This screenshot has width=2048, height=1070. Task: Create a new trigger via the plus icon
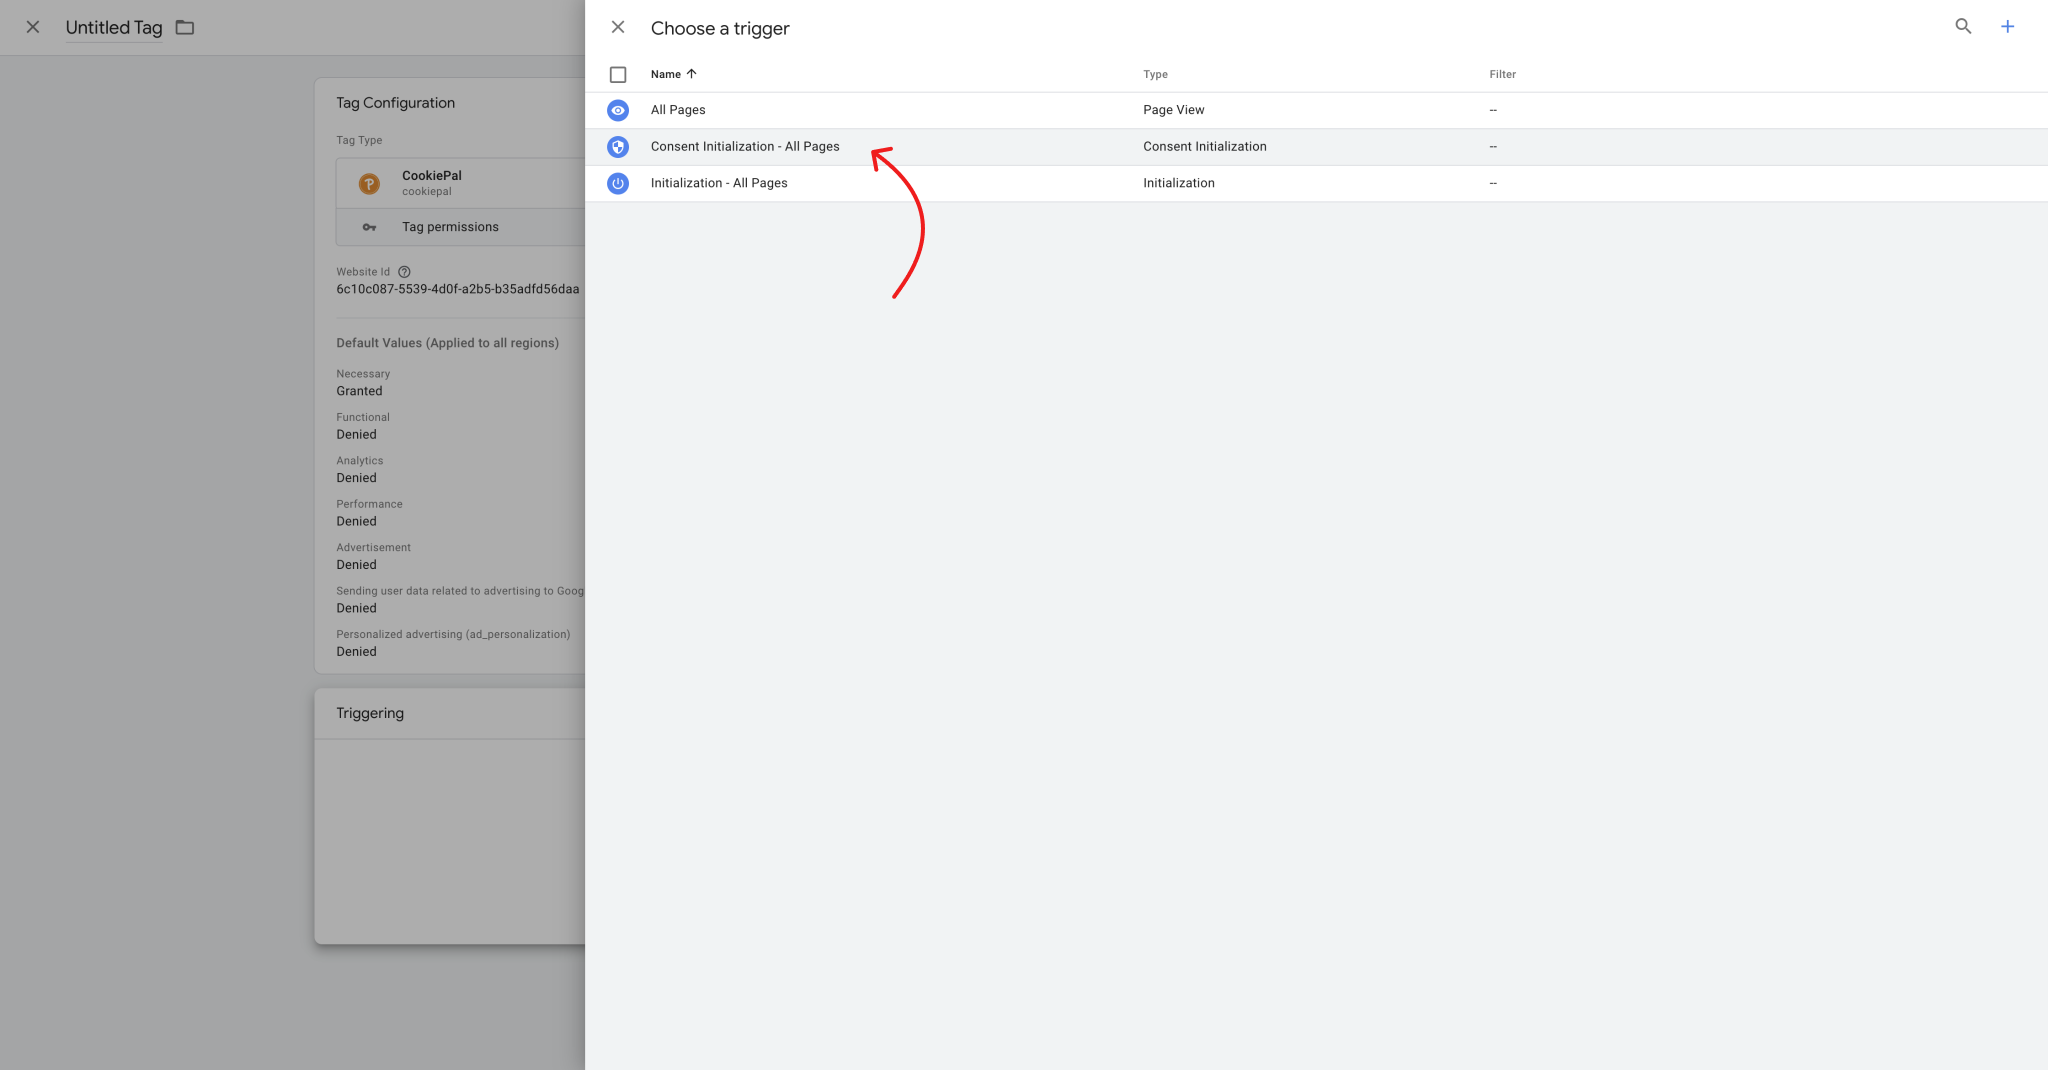tap(2008, 27)
